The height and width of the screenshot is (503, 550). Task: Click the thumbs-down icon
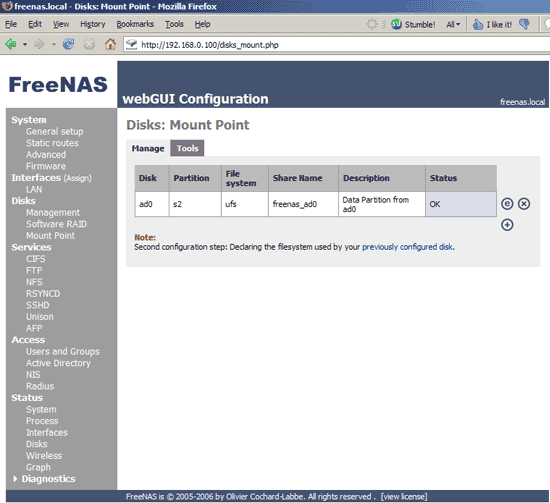(524, 24)
